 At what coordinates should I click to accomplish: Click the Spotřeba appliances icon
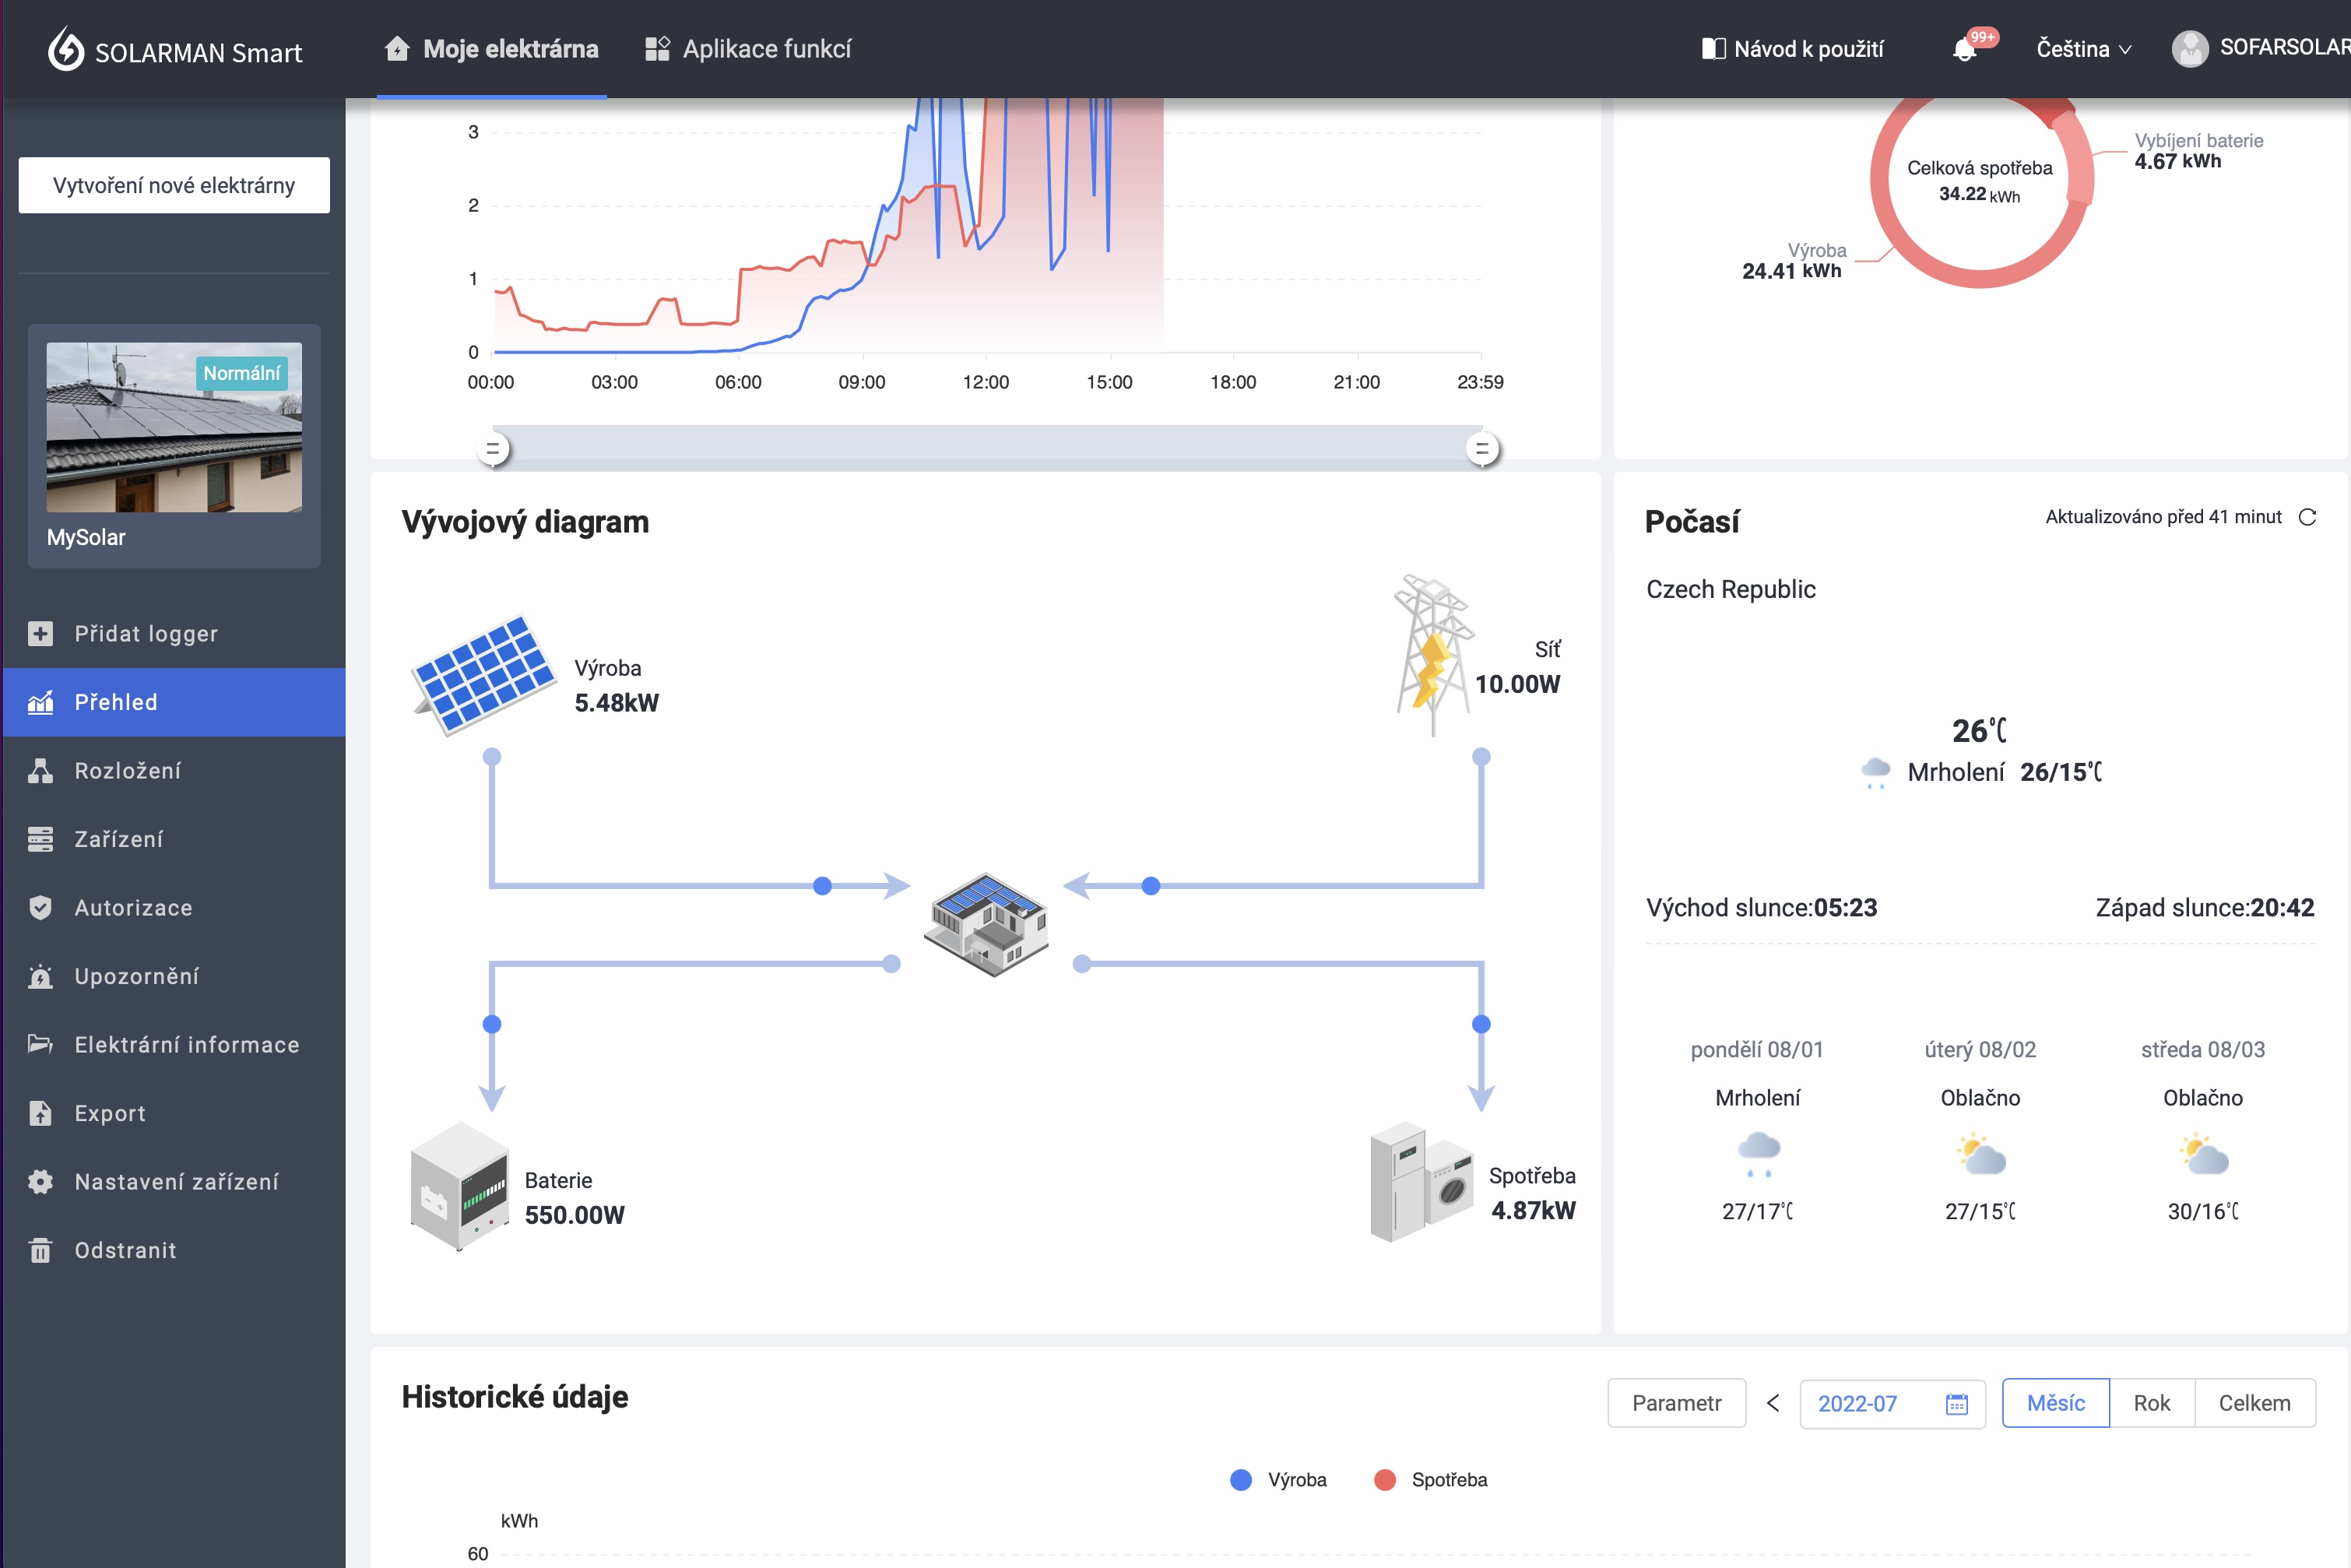tap(1421, 1182)
